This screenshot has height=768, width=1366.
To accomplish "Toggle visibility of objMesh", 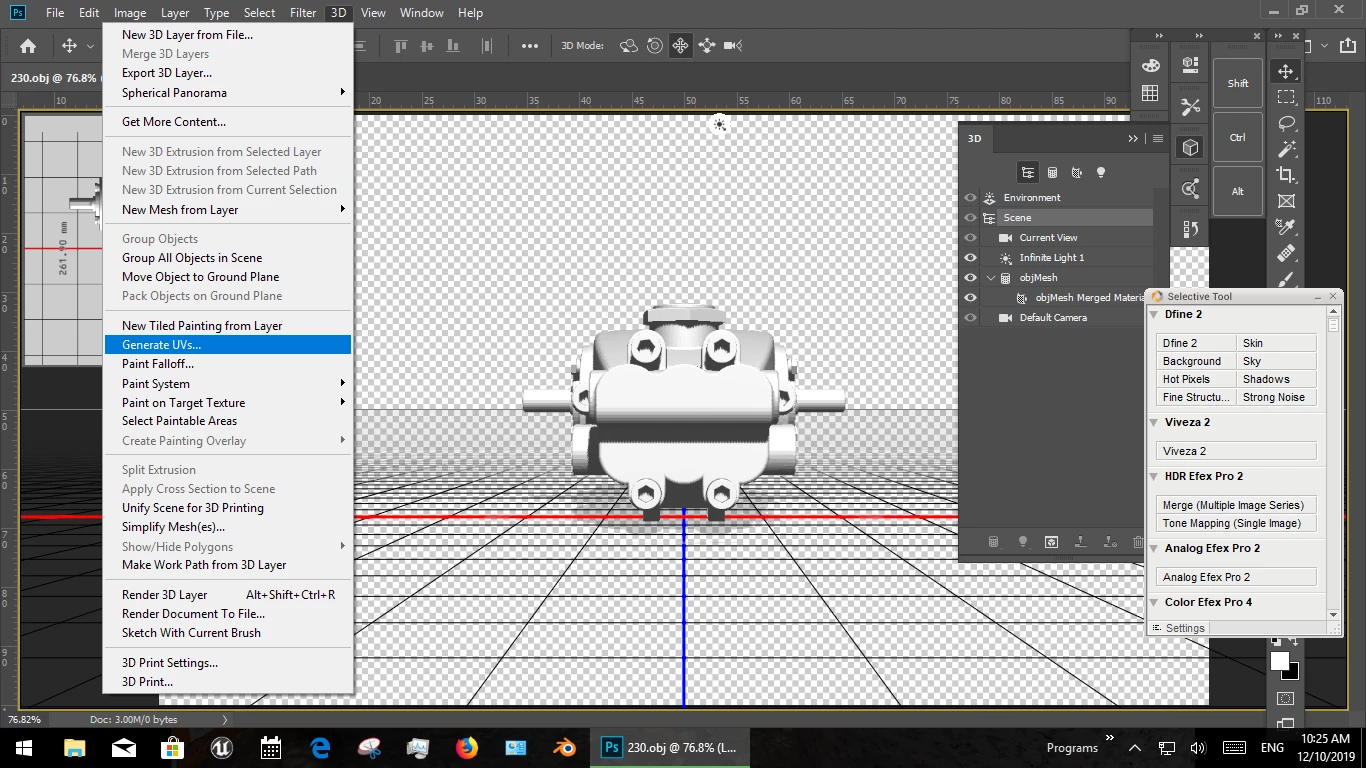I will (970, 277).
